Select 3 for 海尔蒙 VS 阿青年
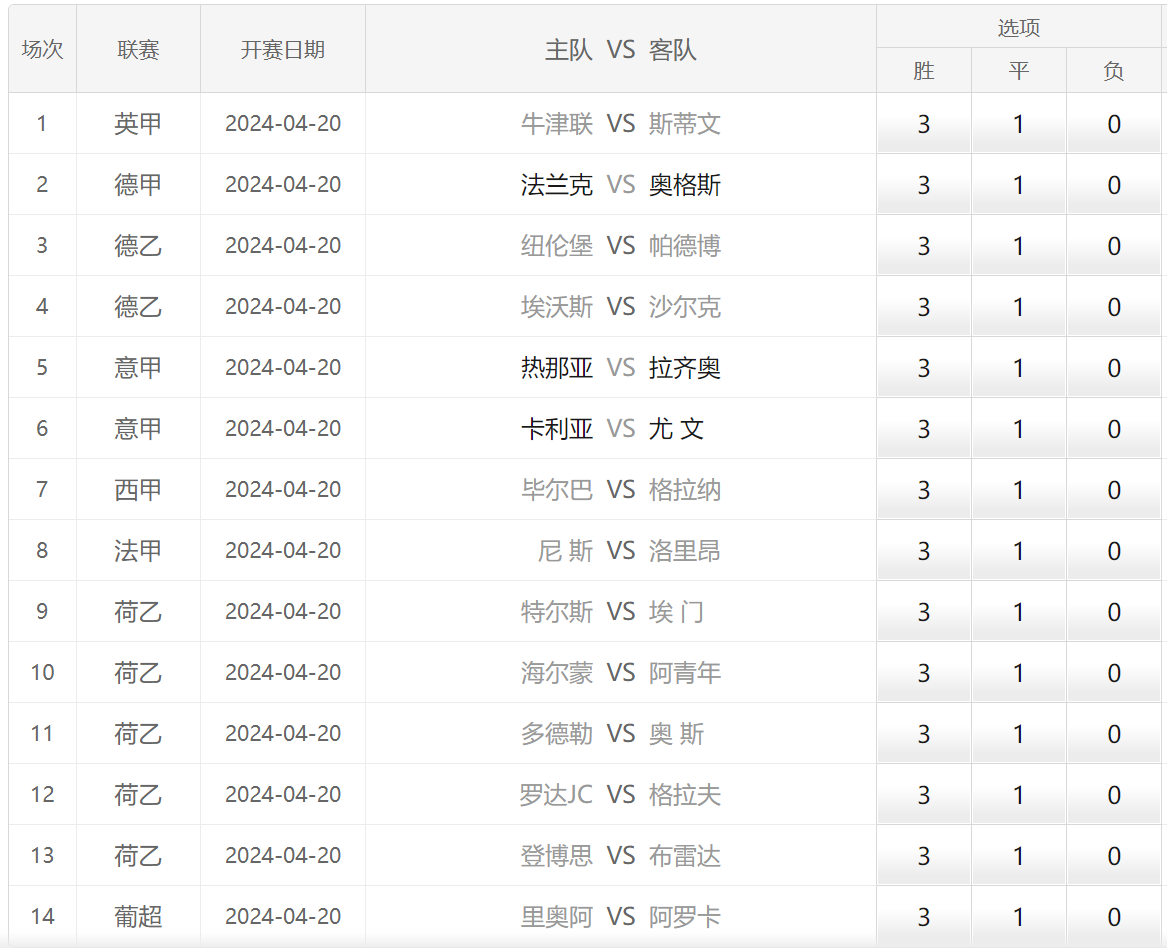This screenshot has width=1167, height=951. coord(924,673)
